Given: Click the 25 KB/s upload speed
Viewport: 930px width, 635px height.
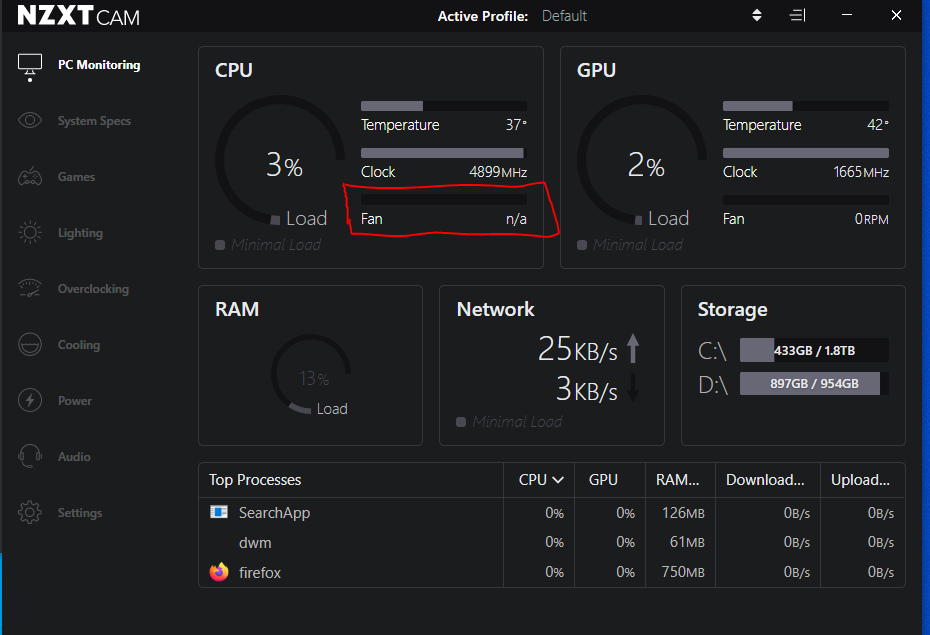Looking at the screenshot, I should 578,349.
